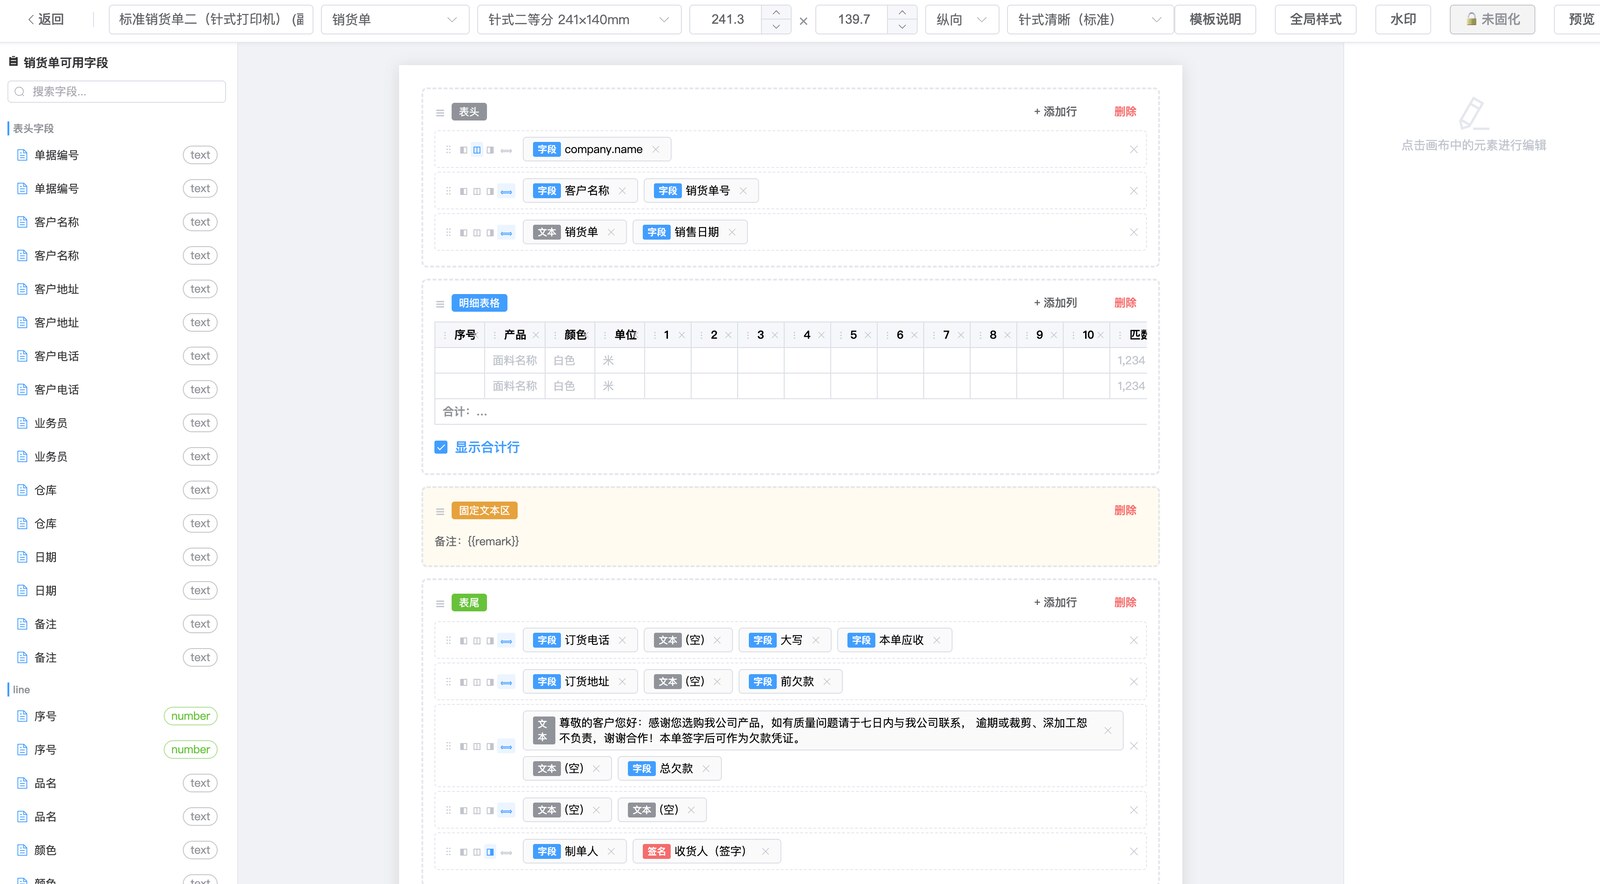Viewport: 1600px width, 884px height.
Task: Decrease the 139.7 height value
Action: pyautogui.click(x=902, y=27)
